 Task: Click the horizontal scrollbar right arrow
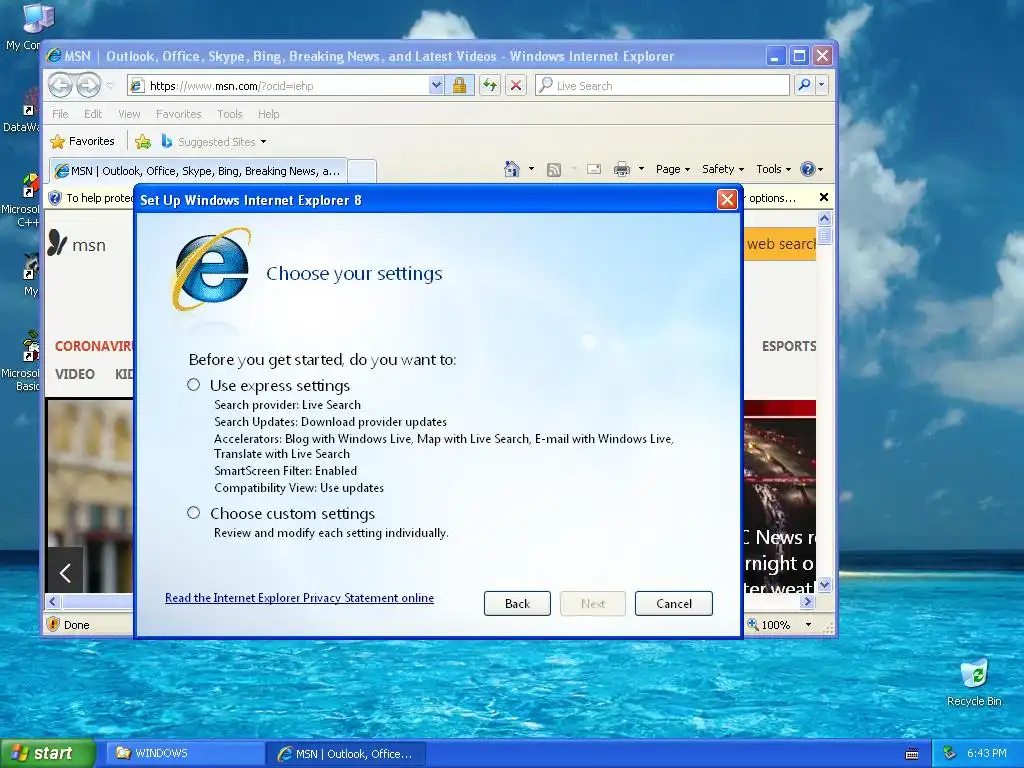[808, 601]
